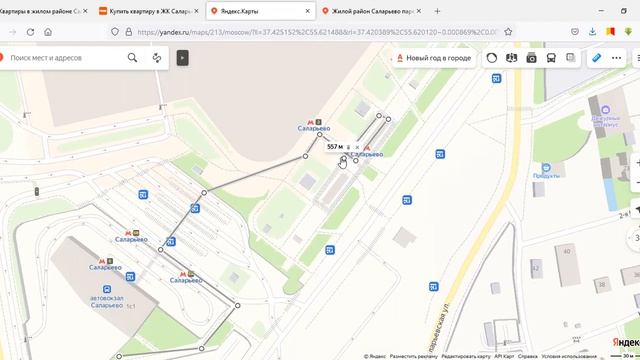Image resolution: width=640 pixels, height=360 pixels.
Task: Toggle the blue ruler measurement tool
Action: [x=596, y=58]
